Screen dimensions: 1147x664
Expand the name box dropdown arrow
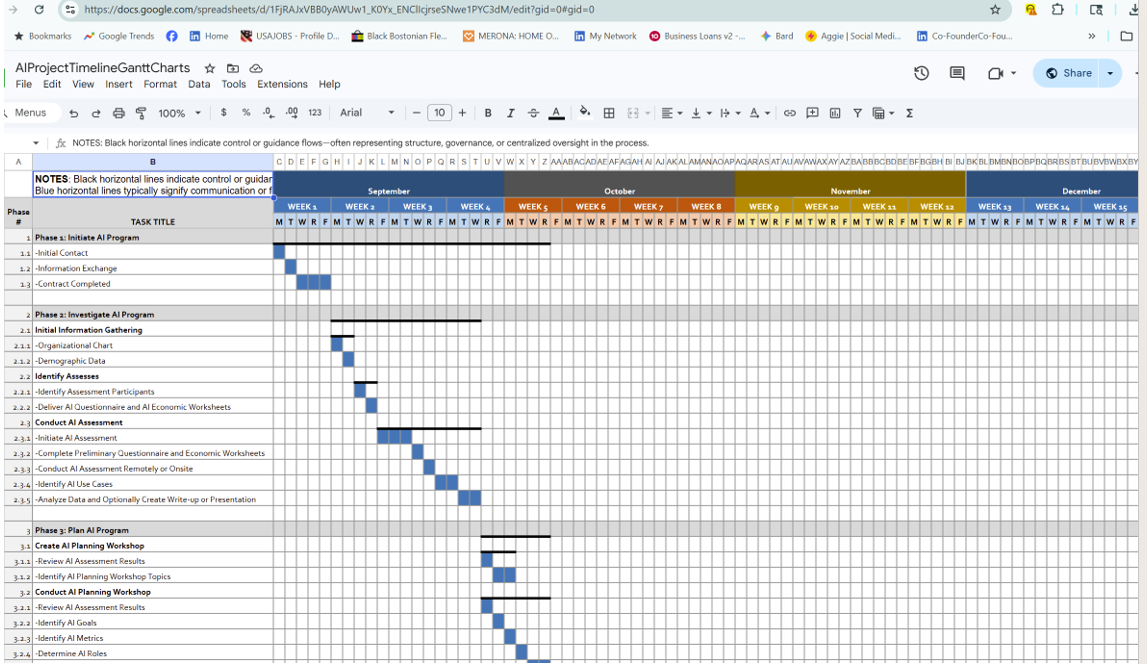click(x=36, y=143)
